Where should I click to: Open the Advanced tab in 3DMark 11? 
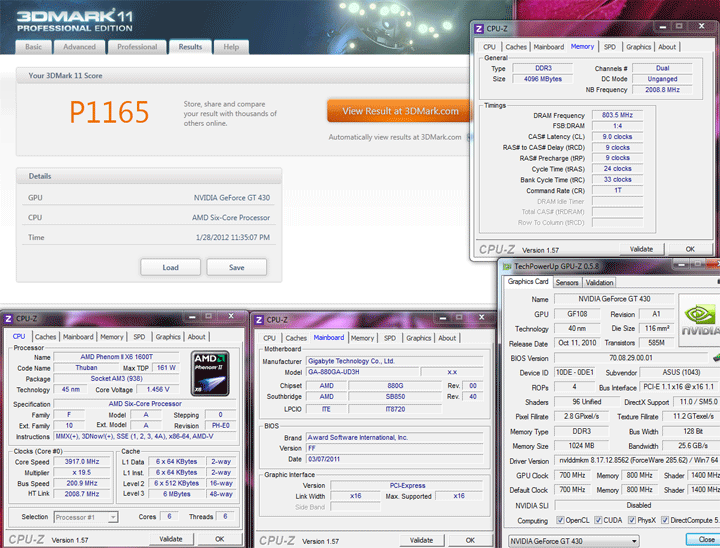[79, 47]
